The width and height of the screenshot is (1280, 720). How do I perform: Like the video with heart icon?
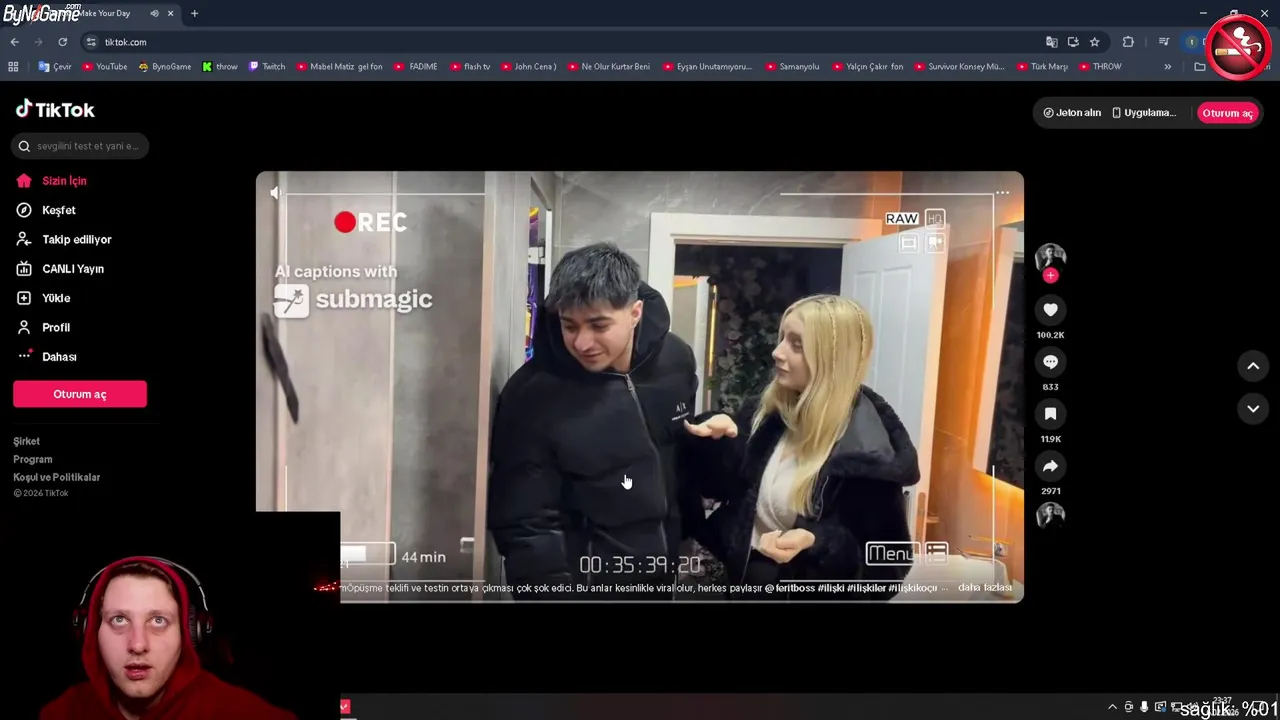coord(1050,310)
